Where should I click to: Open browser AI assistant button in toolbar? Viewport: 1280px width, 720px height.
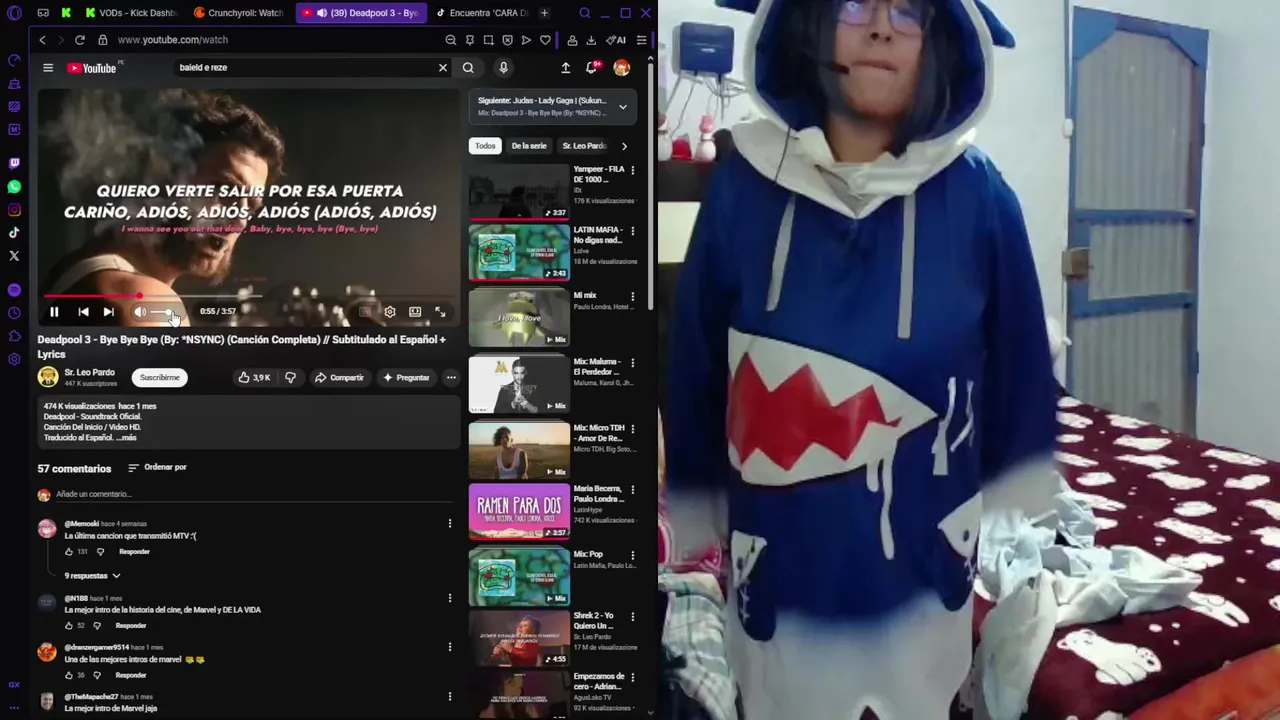616,40
